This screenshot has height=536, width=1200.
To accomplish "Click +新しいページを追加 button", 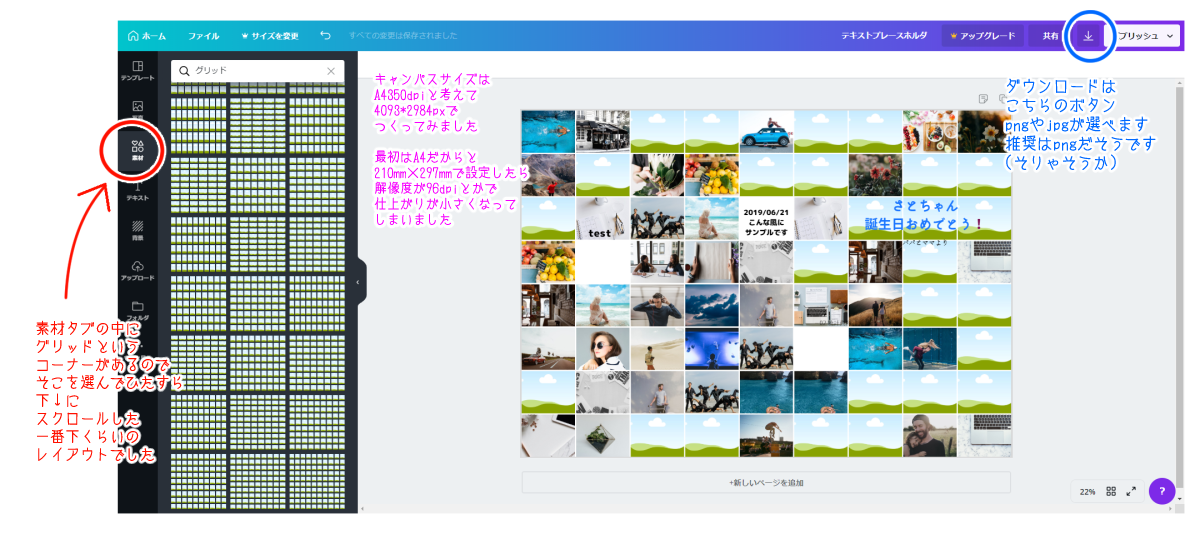I will [x=766, y=482].
